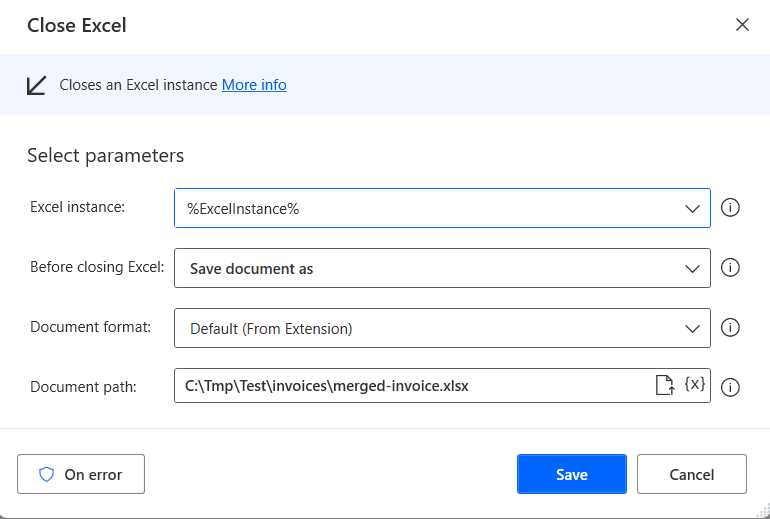Click the info icon beside Excel instance
Viewport: 770px width, 519px height.
[x=730, y=208]
